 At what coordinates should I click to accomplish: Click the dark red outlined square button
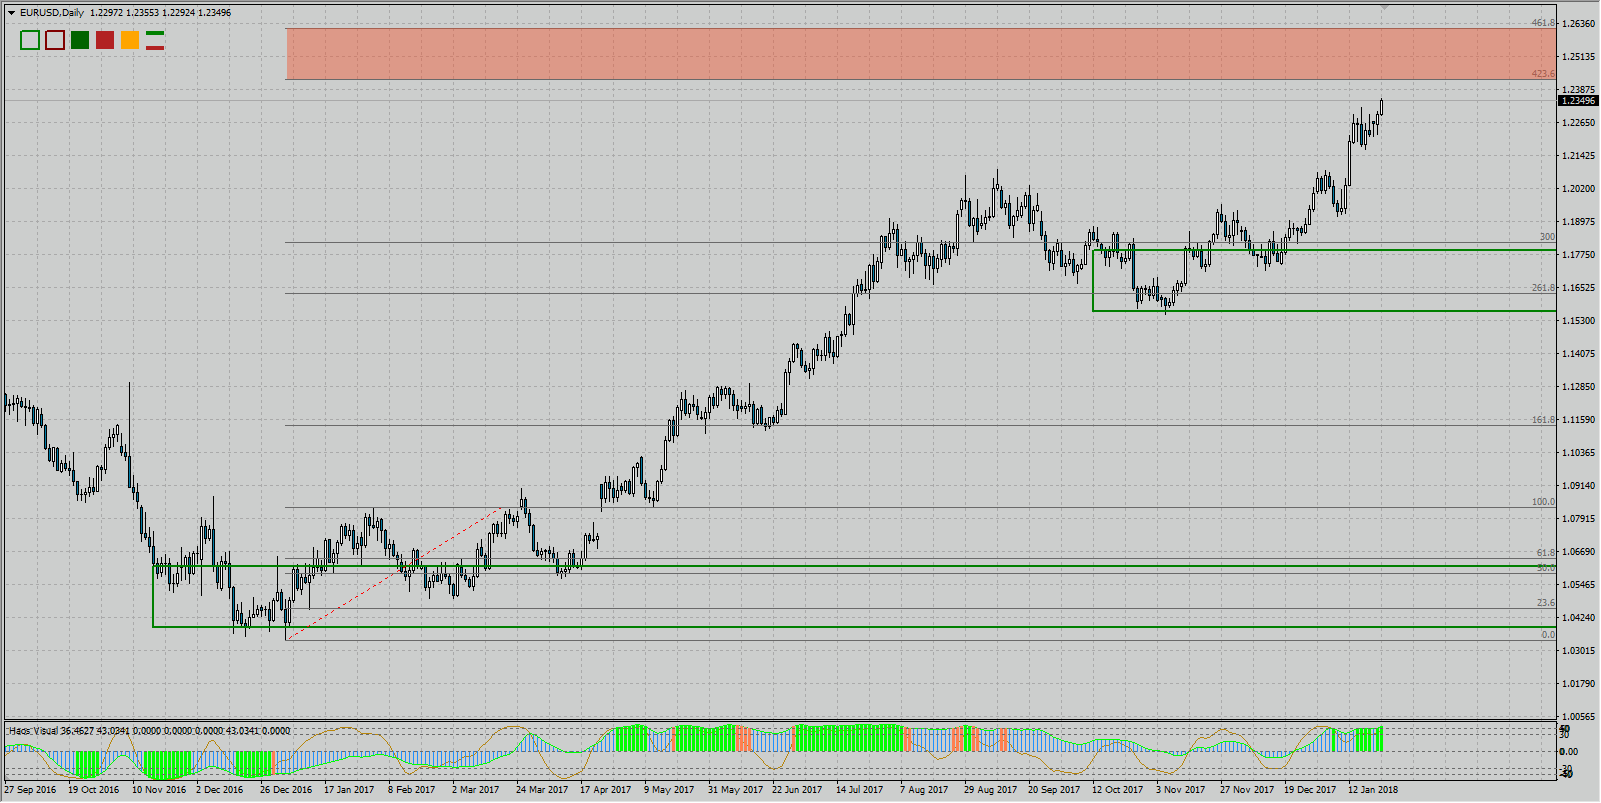[55, 40]
